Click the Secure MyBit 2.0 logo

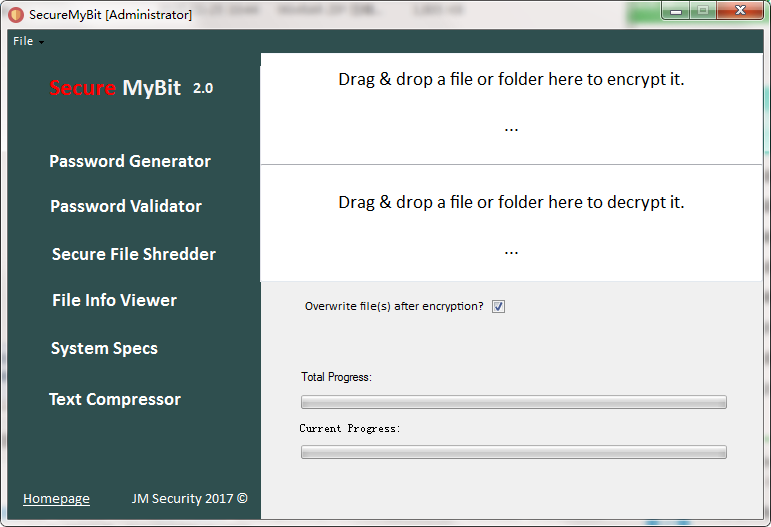tap(131, 88)
